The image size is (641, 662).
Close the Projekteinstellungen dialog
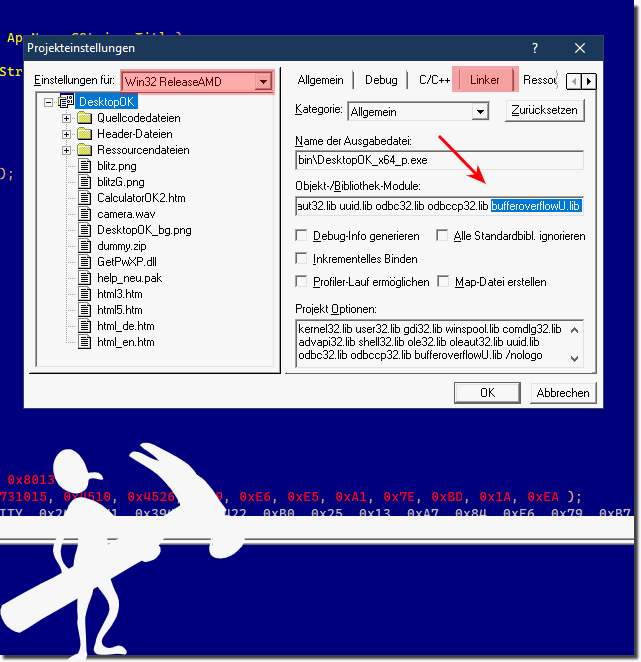click(x=580, y=48)
